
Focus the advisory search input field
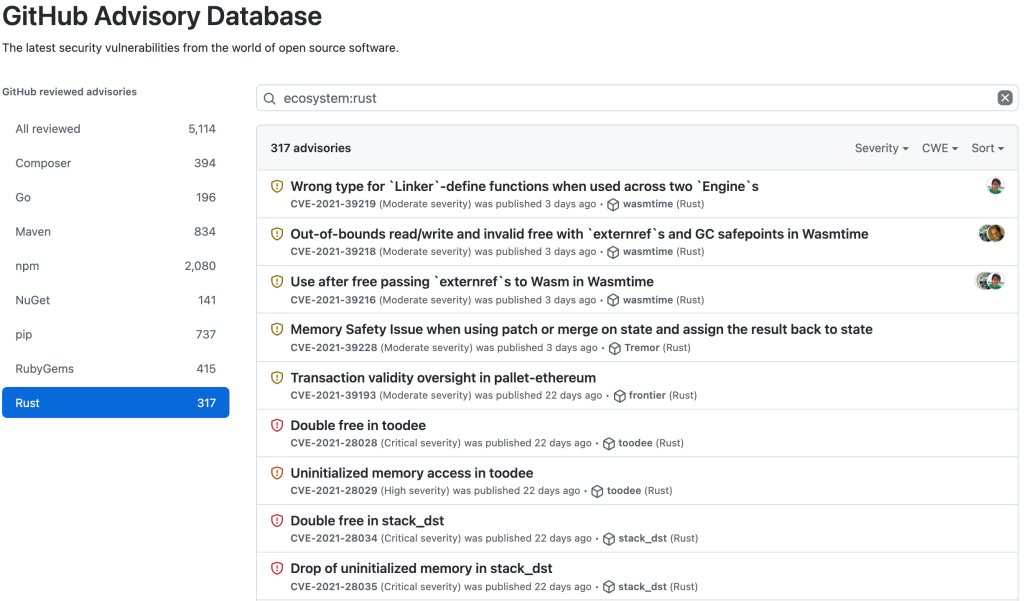pyautogui.click(x=630, y=98)
